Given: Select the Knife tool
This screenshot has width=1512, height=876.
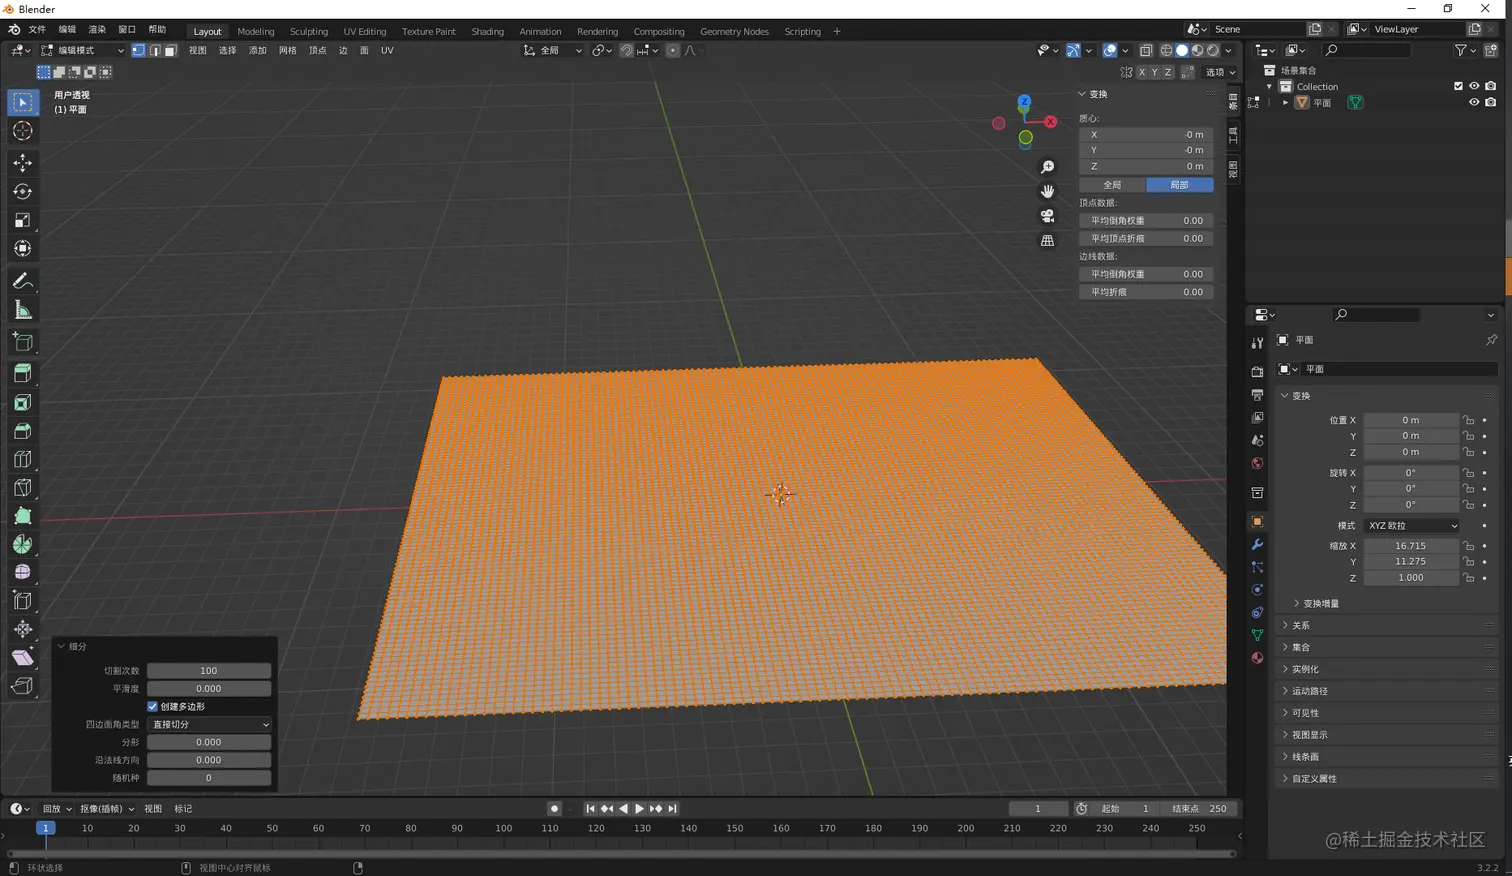Looking at the screenshot, I should pyautogui.click(x=22, y=488).
